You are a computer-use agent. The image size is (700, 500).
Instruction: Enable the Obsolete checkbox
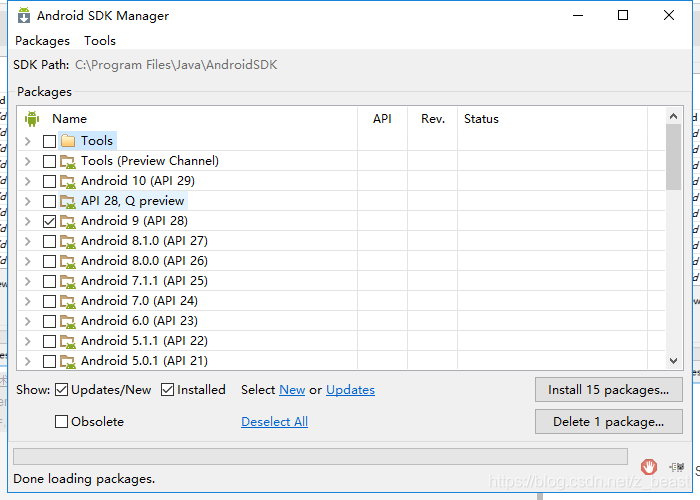tap(61, 421)
